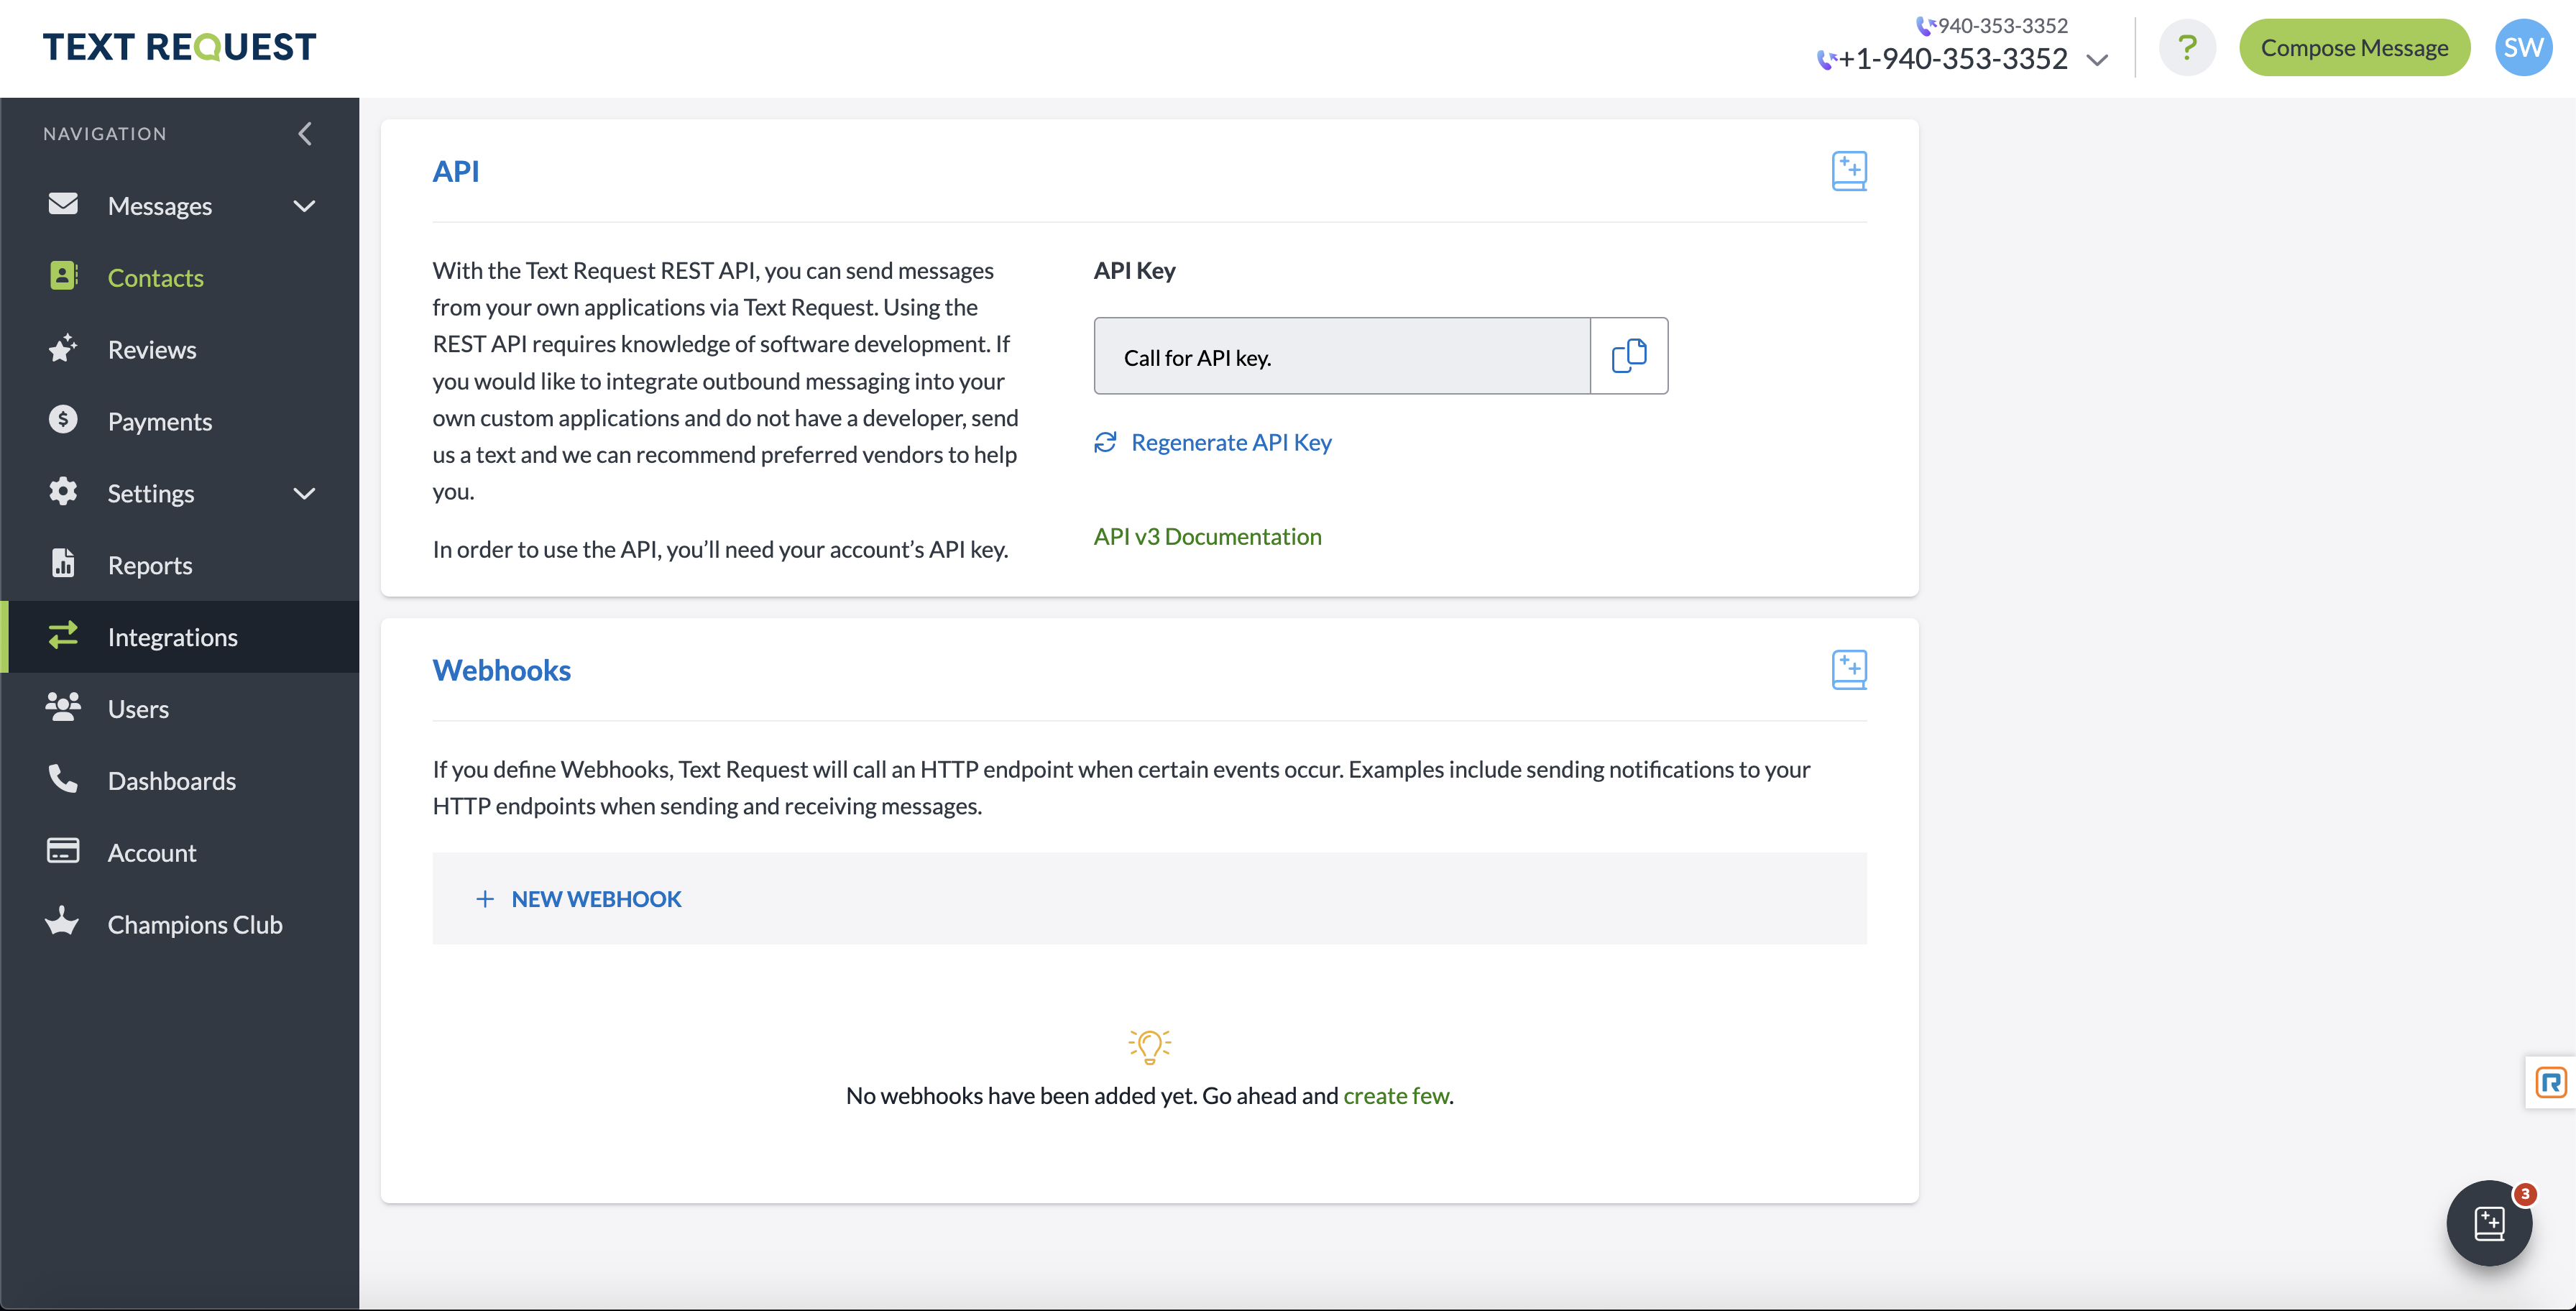Navigate to Account
Image resolution: width=2576 pixels, height=1311 pixels.
tap(152, 854)
